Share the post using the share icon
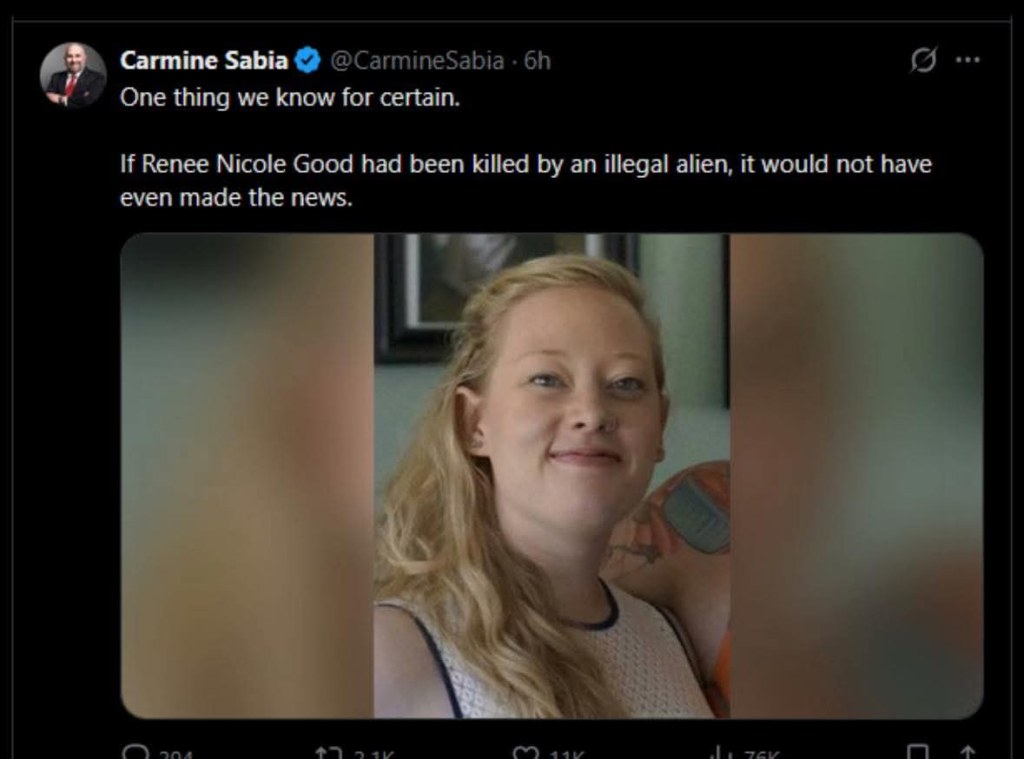1024x759 pixels. pos(966,754)
